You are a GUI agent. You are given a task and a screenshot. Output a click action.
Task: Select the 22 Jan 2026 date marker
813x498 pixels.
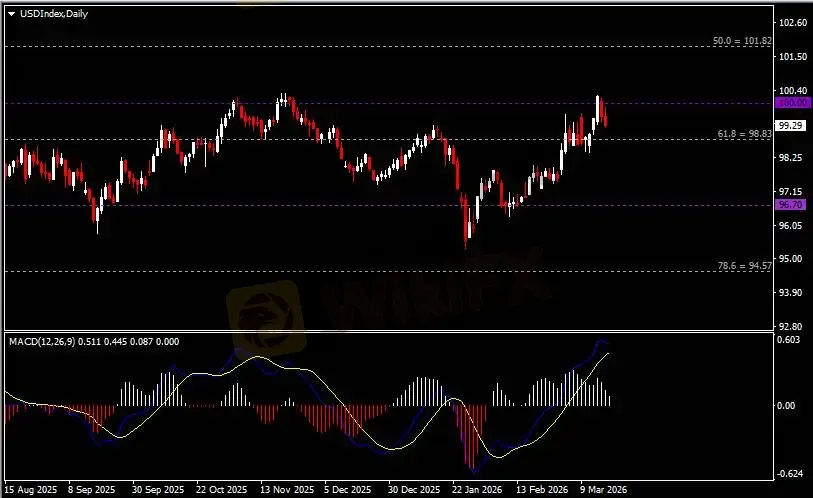(476, 490)
